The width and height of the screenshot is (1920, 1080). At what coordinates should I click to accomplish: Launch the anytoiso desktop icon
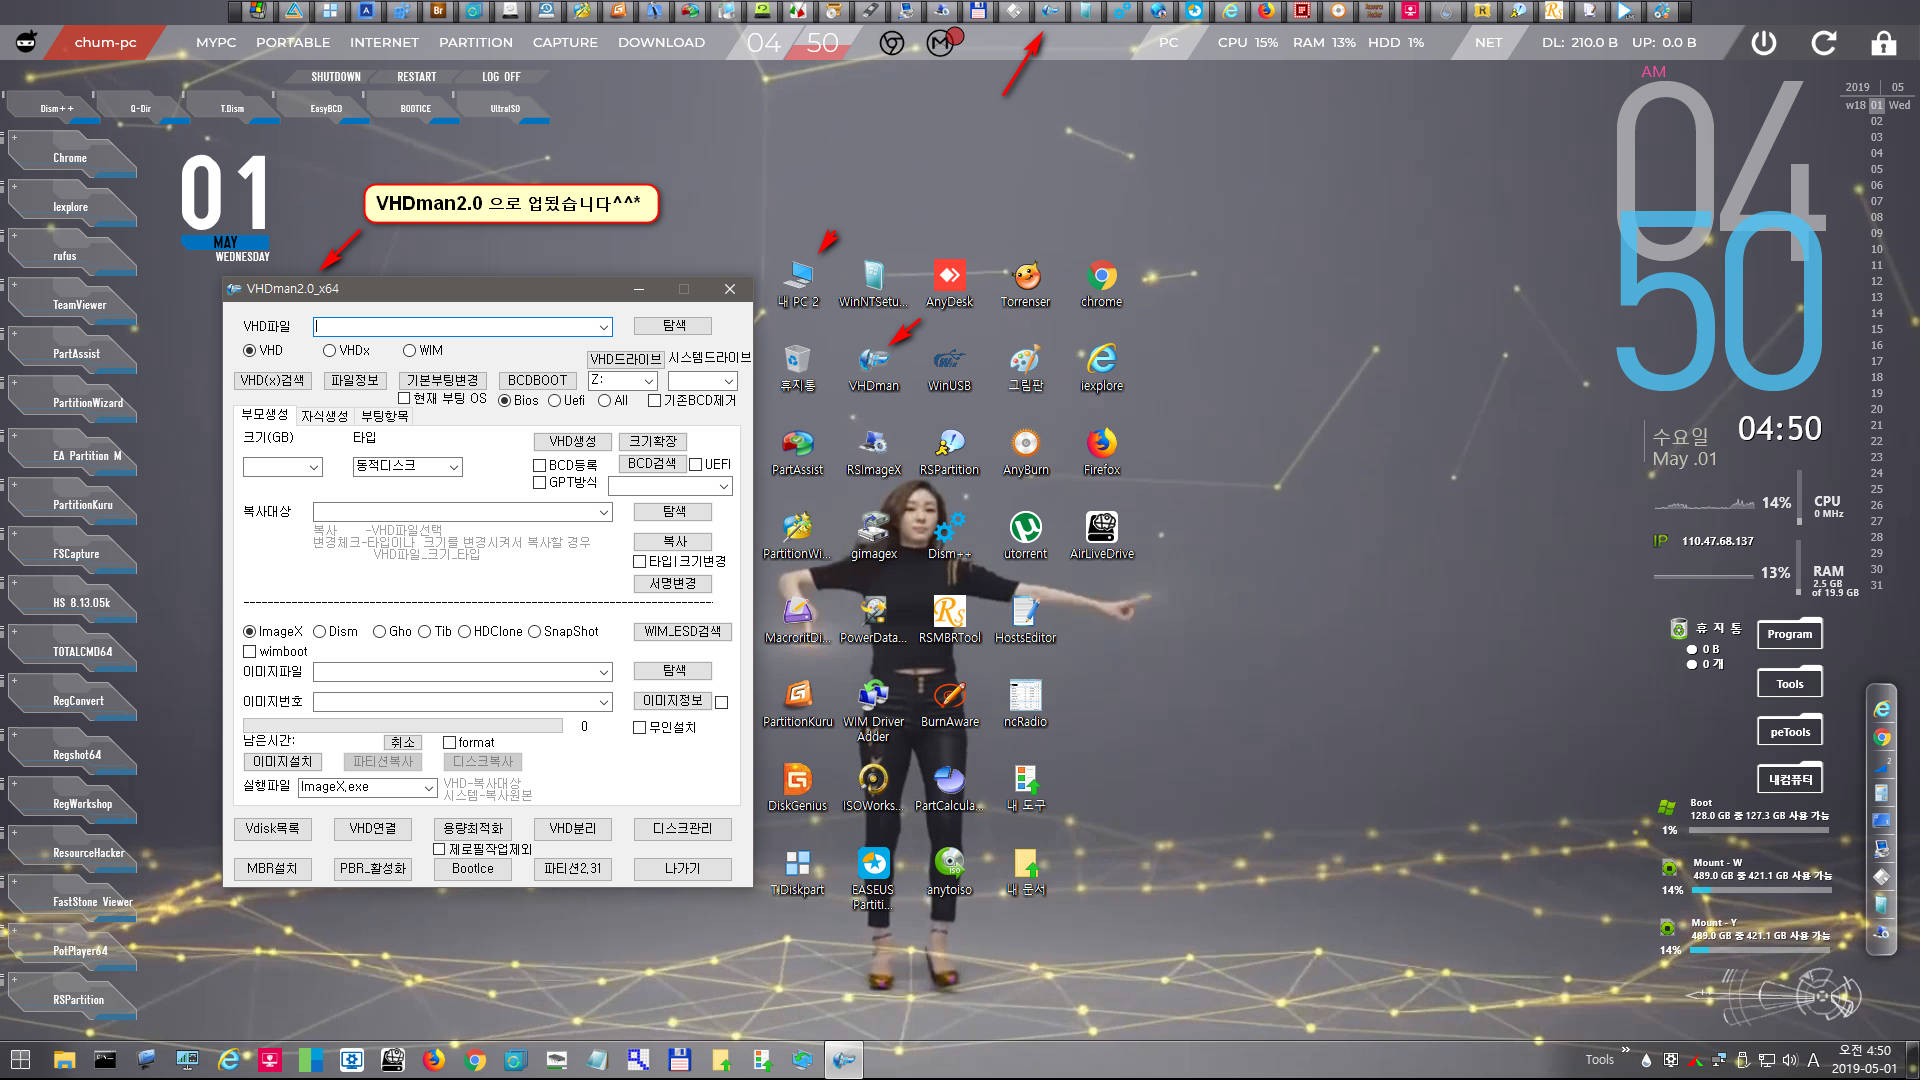pyautogui.click(x=949, y=872)
